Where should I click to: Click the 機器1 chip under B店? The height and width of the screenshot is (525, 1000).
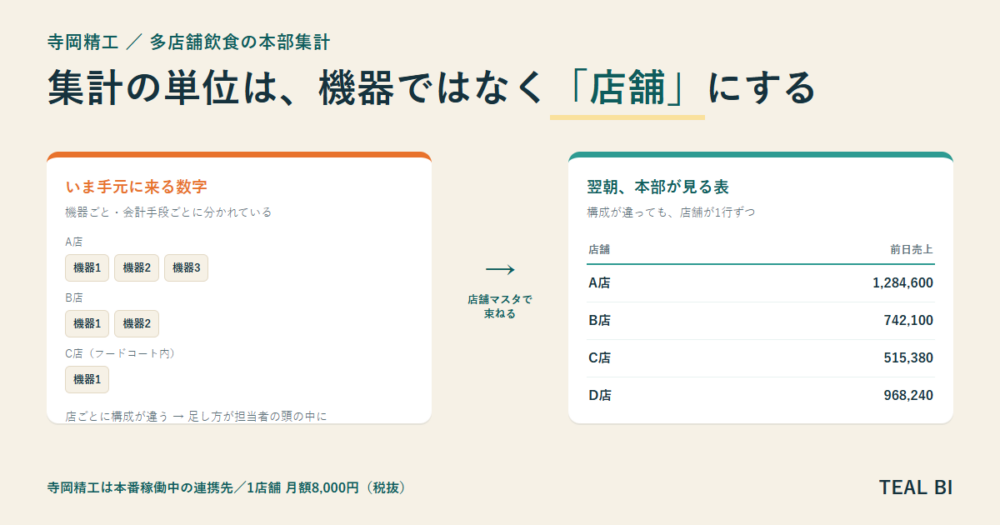coord(87,323)
